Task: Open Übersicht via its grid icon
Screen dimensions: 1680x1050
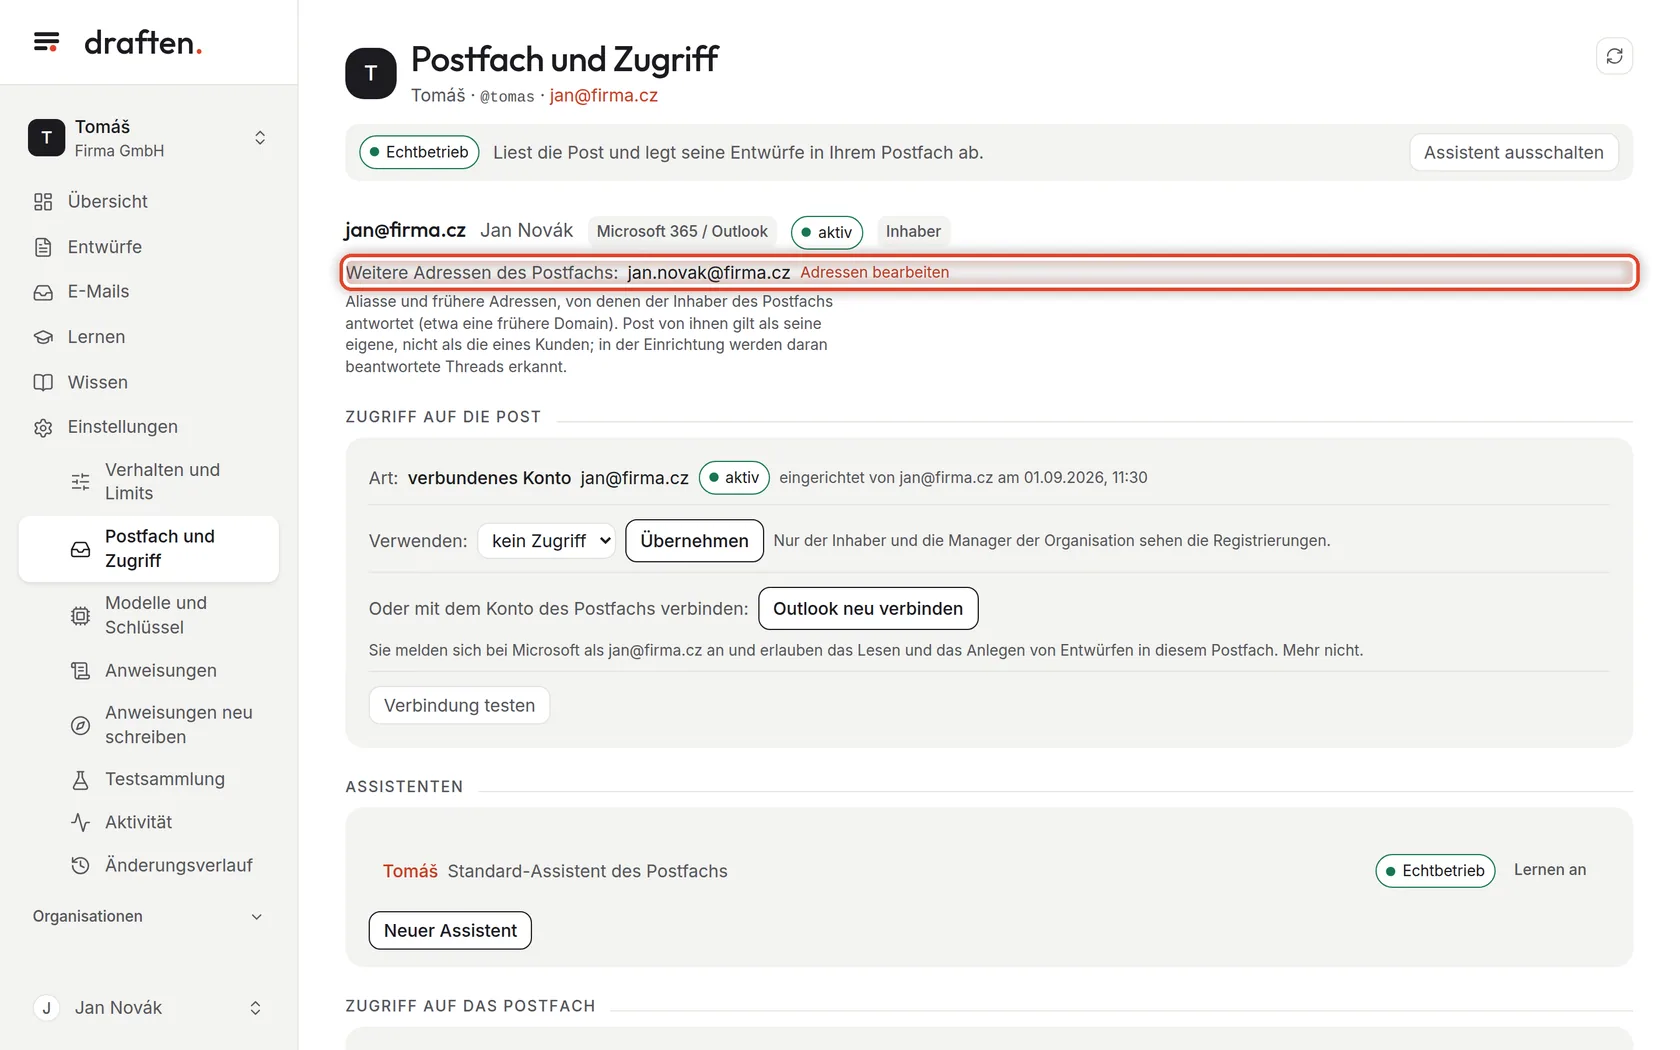Action: click(x=43, y=202)
